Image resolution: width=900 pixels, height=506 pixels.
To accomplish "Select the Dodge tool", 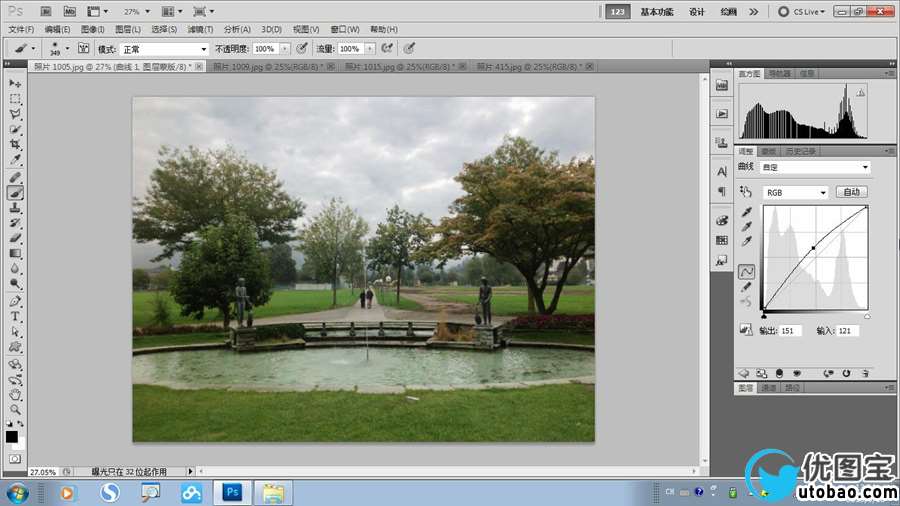I will coord(15,284).
